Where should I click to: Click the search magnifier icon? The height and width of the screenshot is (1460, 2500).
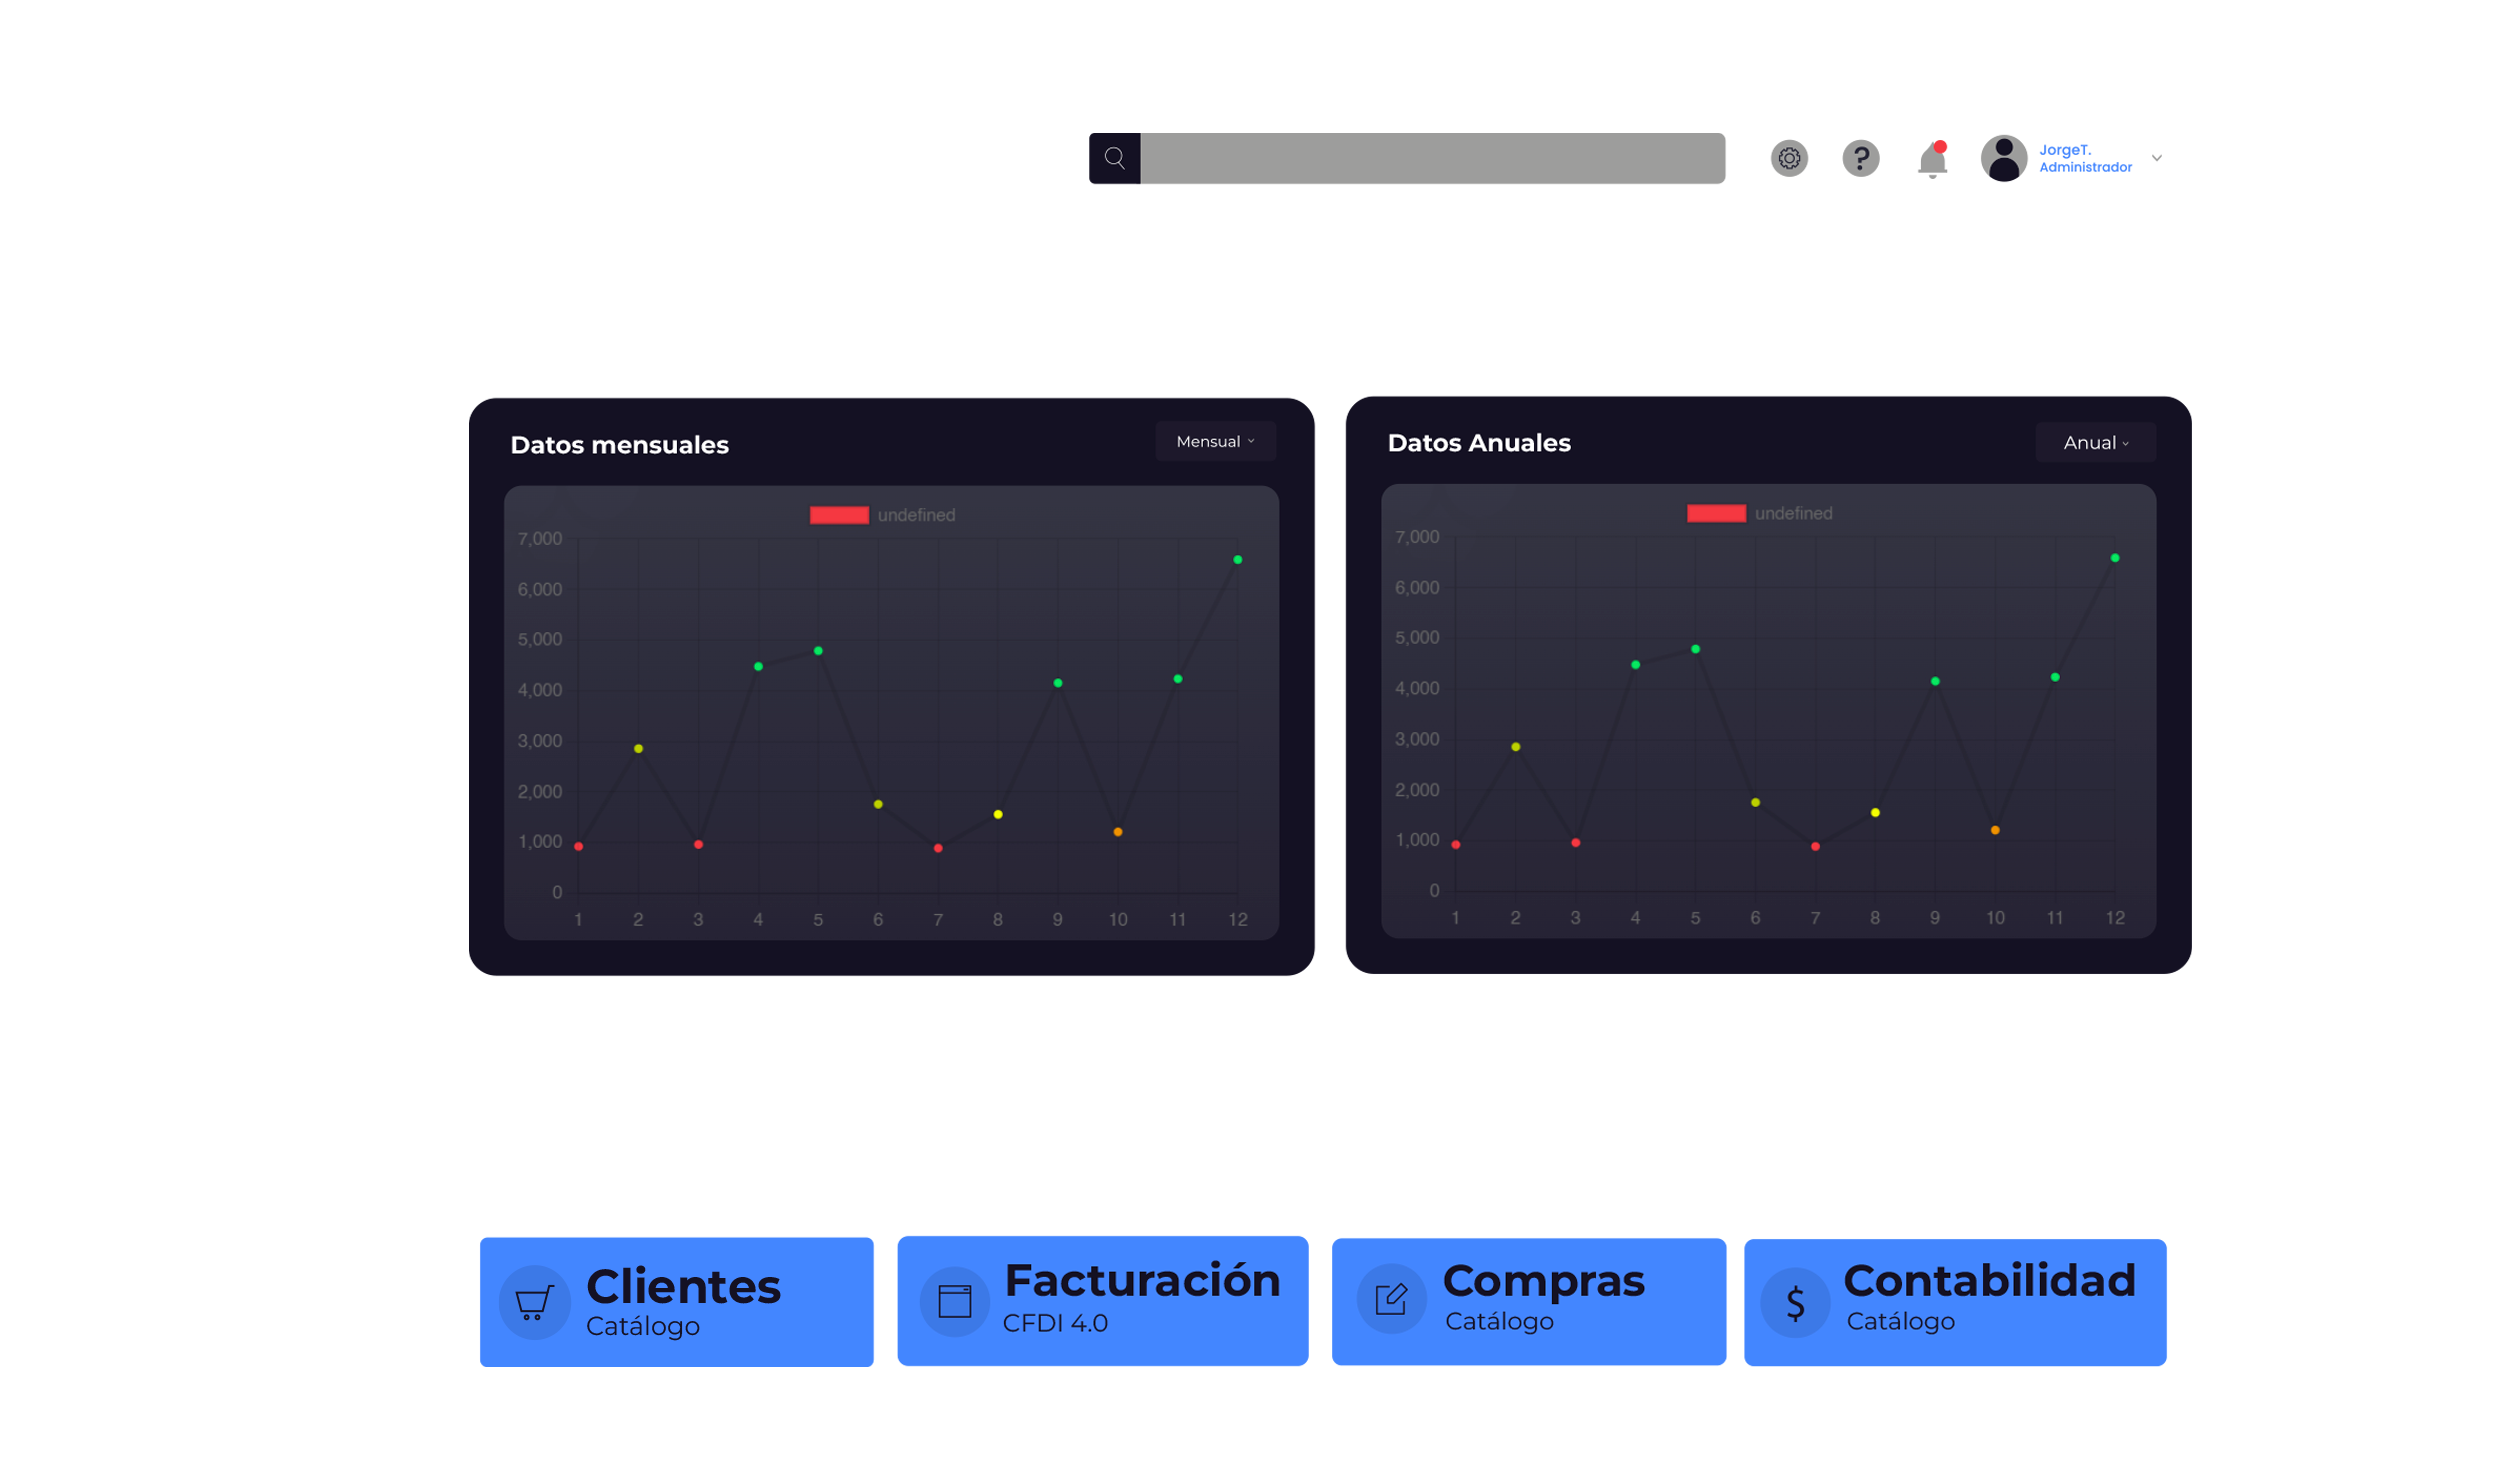(1114, 158)
